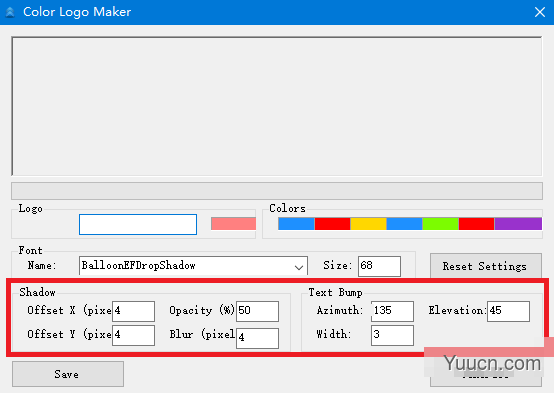Click the Shadow Offset X field
Screen dimensions: 554x393
133,311
